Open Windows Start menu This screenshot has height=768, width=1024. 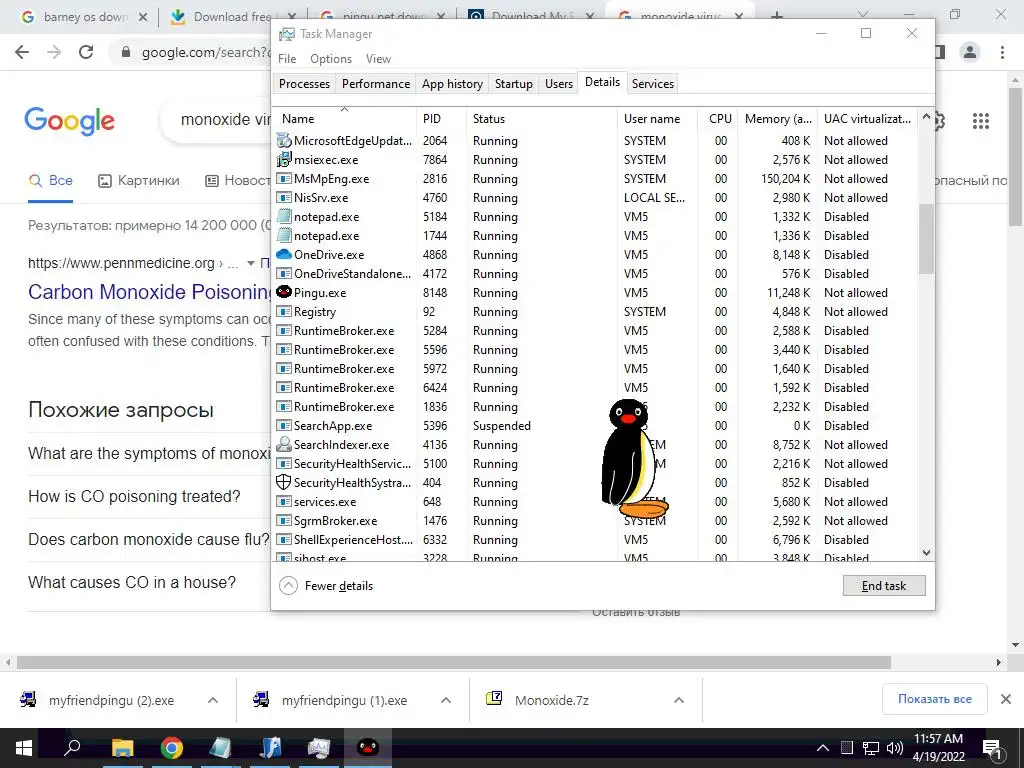pos(23,748)
